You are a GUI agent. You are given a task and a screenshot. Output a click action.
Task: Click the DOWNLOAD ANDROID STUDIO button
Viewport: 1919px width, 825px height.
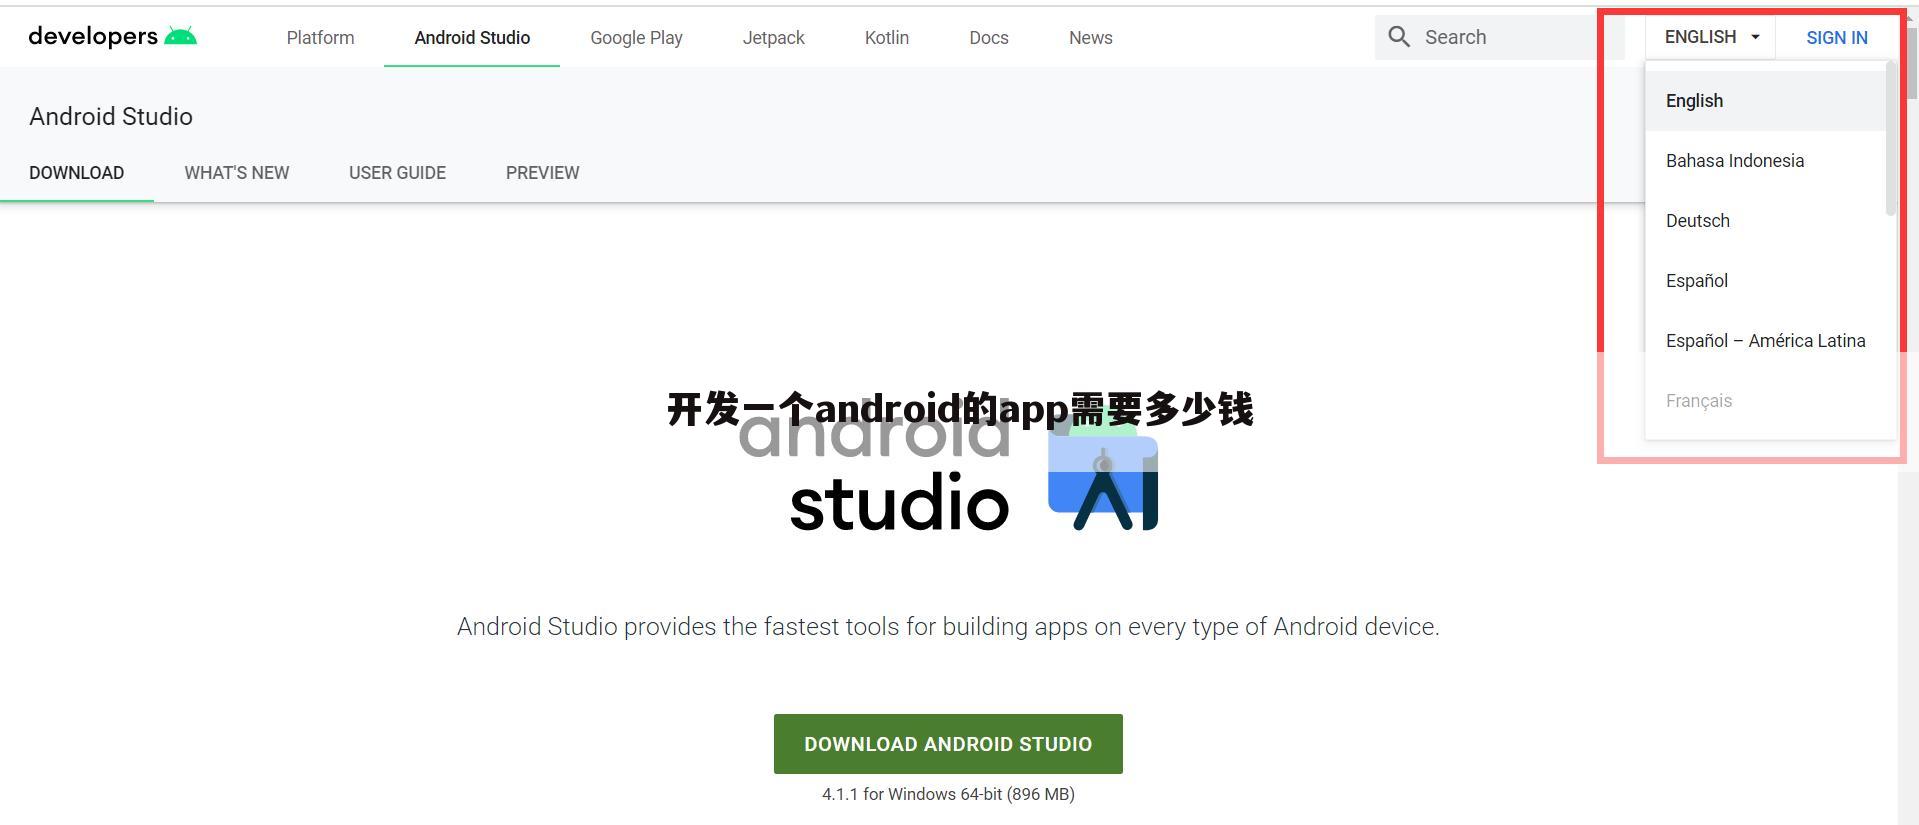948,744
